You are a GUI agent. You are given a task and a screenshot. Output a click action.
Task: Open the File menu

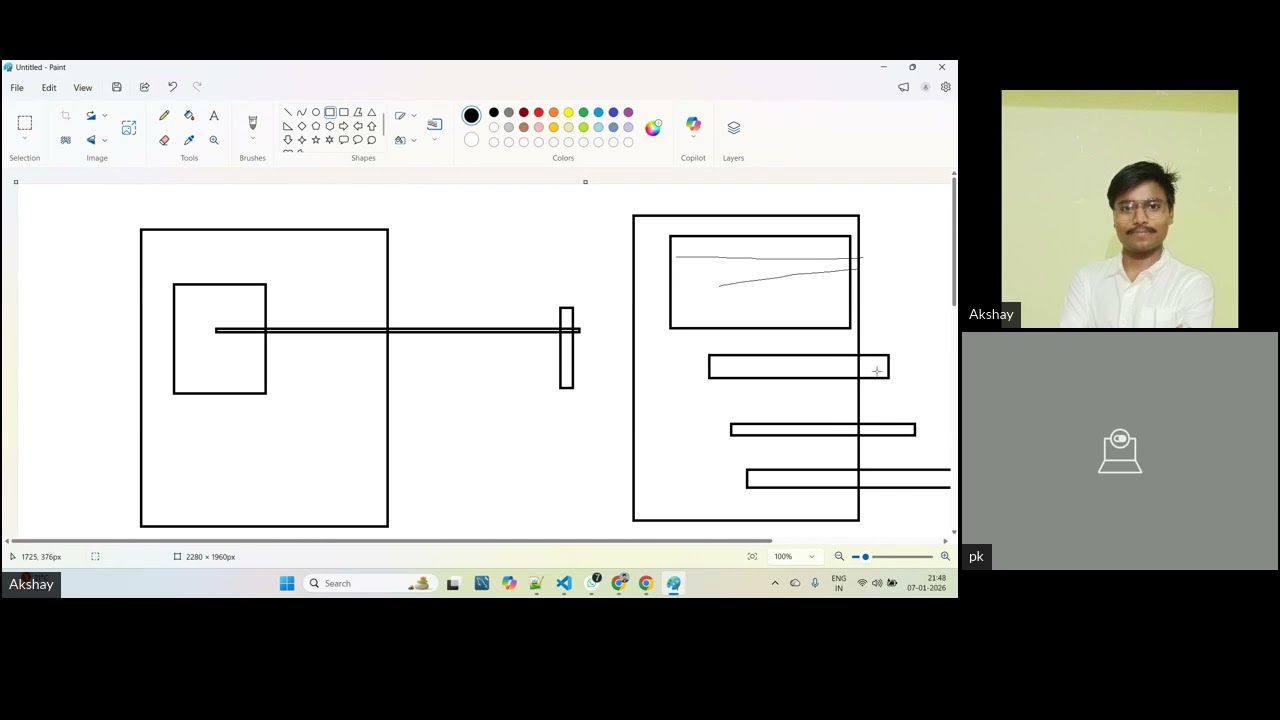click(17, 88)
